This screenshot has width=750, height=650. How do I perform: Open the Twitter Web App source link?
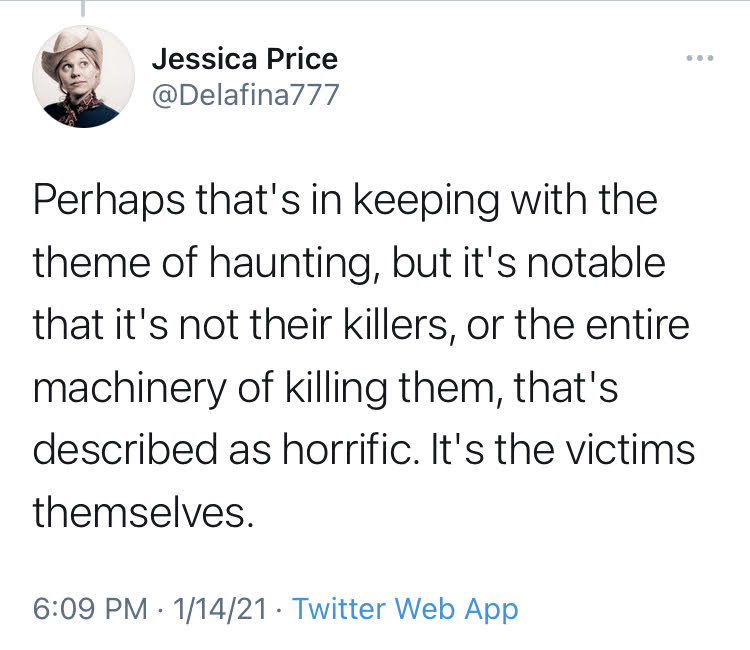point(405,608)
